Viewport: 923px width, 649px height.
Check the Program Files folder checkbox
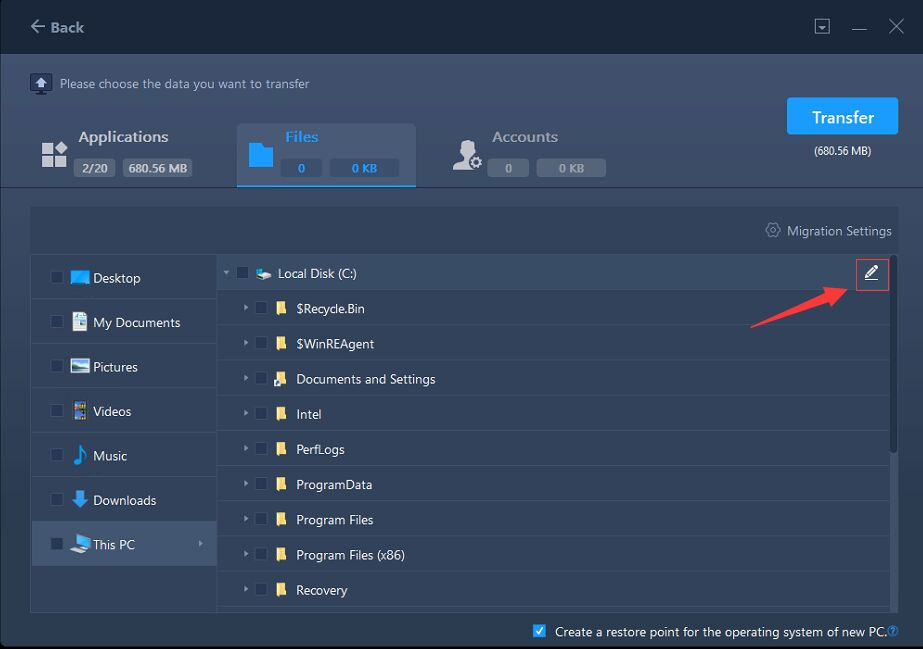coord(261,519)
